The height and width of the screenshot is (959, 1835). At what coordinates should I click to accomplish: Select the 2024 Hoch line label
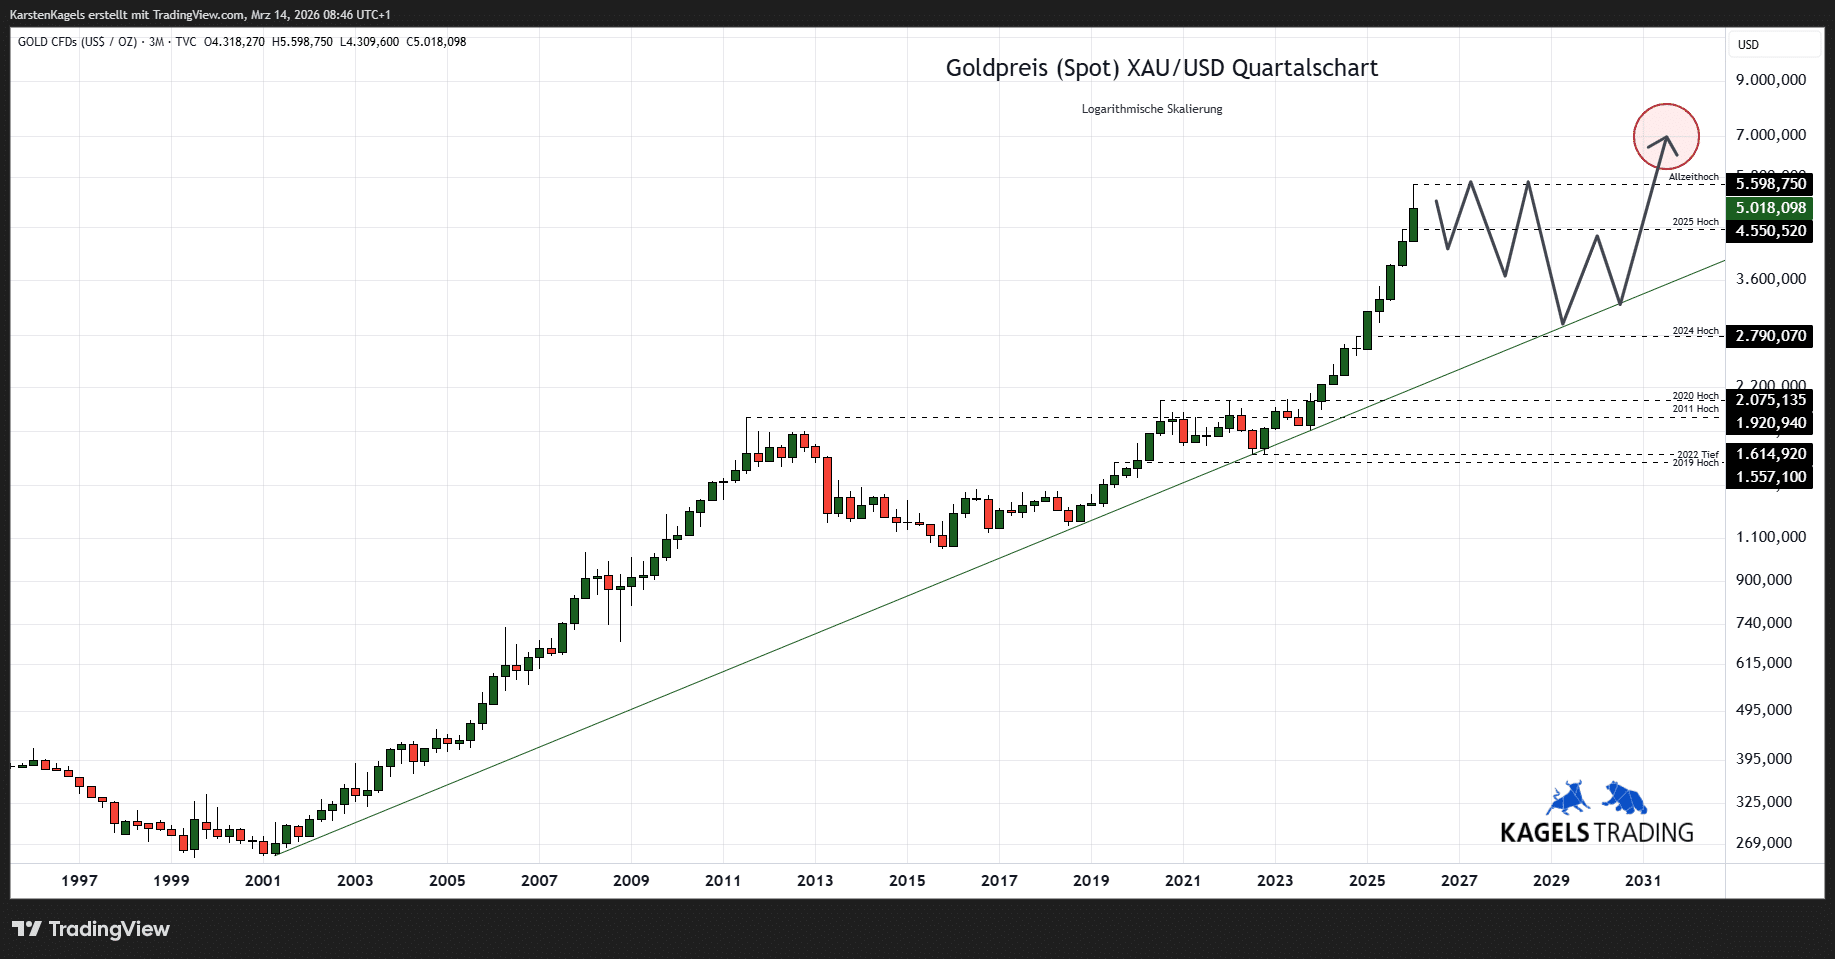coord(1695,331)
